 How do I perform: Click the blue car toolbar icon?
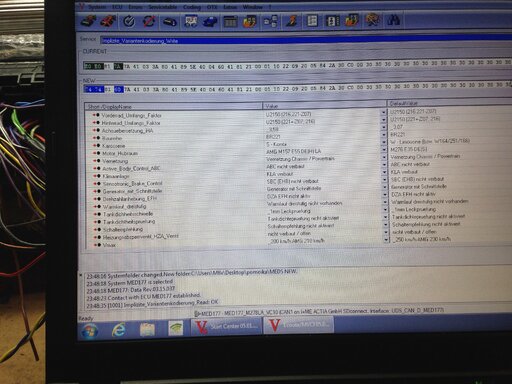[x=210, y=22]
